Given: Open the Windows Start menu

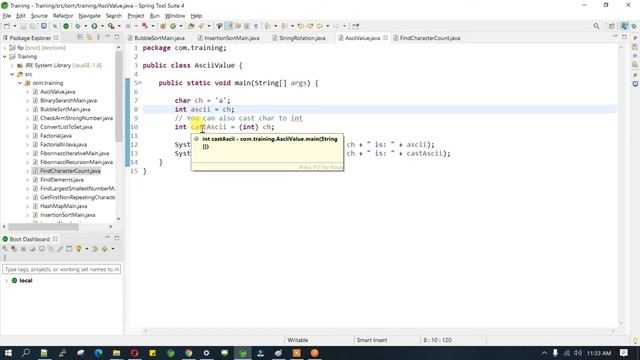Looking at the screenshot, I should click(x=8, y=353).
